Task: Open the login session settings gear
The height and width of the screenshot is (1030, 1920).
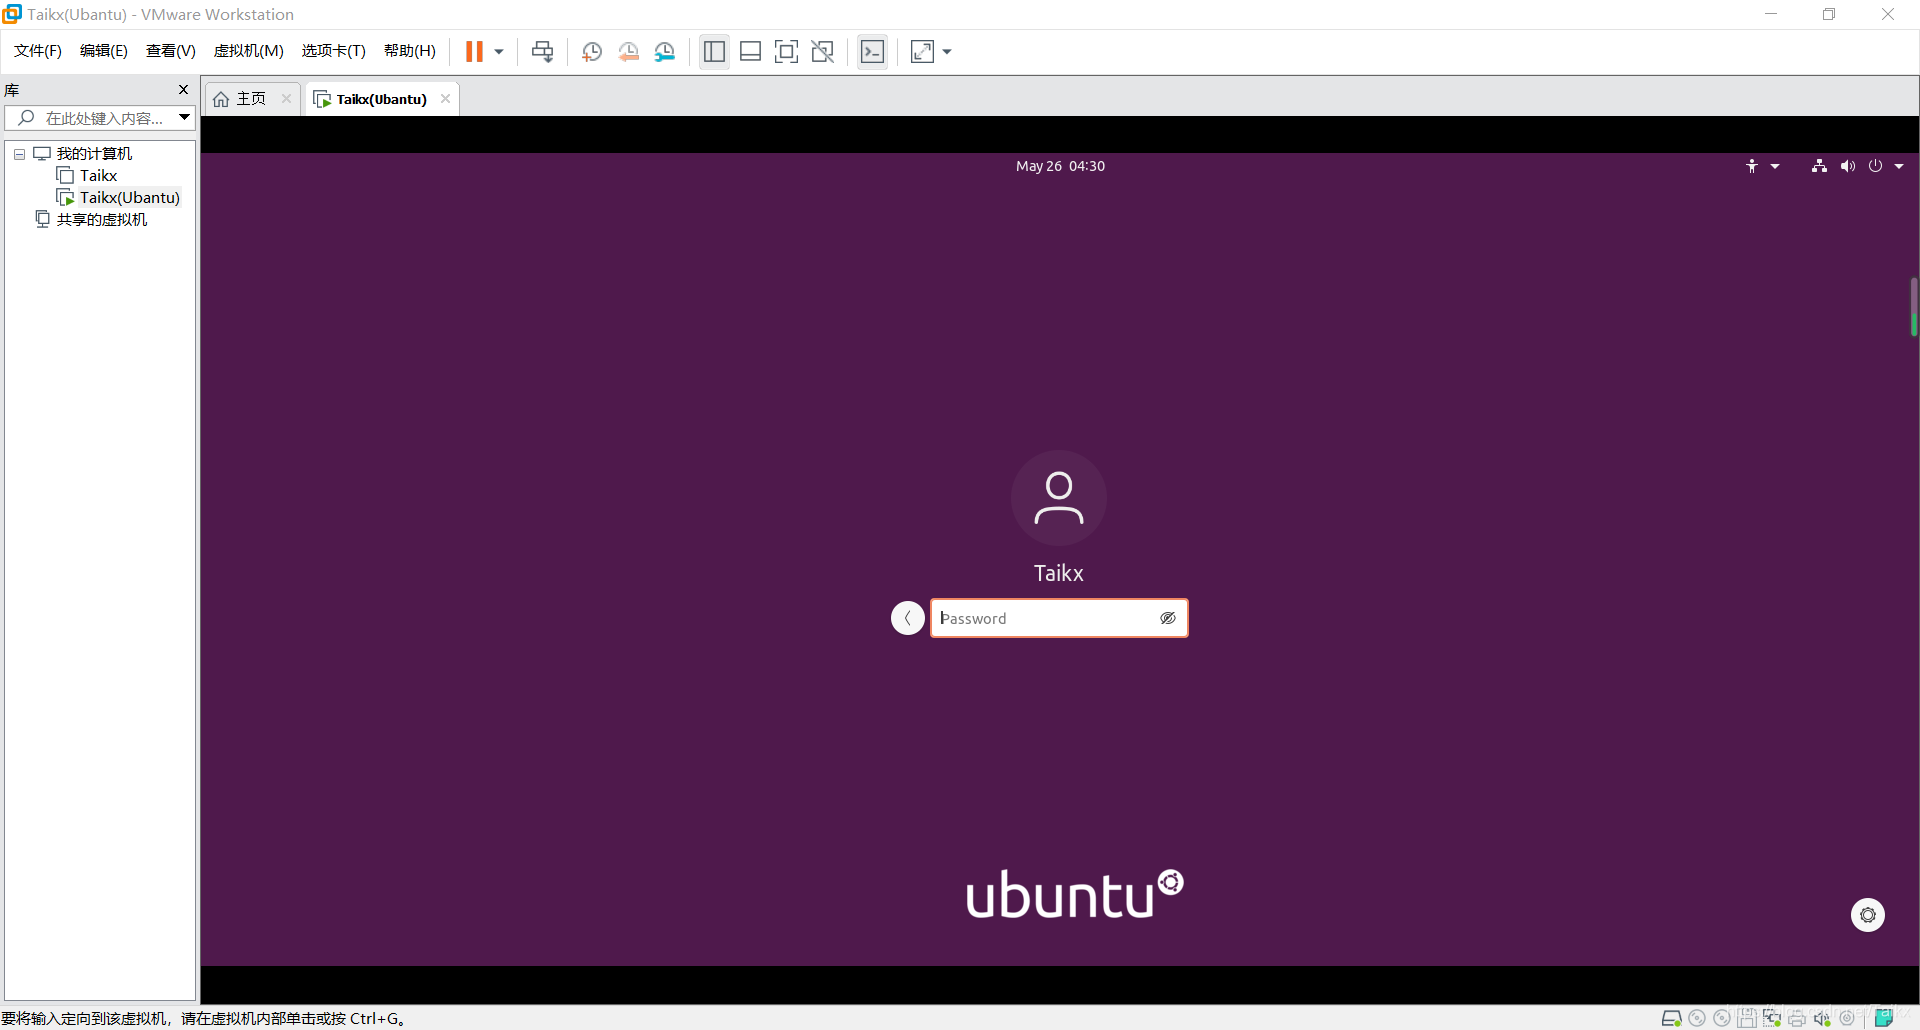Action: pyautogui.click(x=1868, y=915)
